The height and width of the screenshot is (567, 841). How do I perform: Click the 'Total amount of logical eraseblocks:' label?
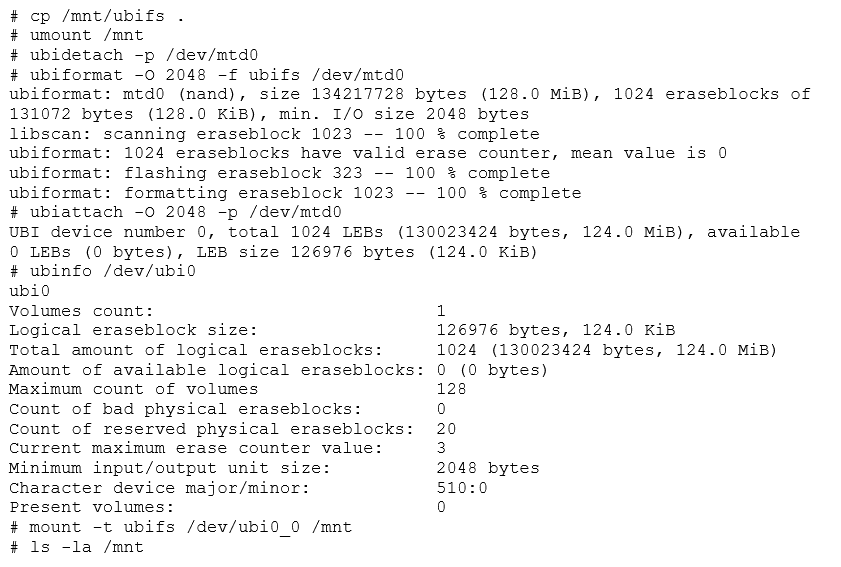coord(196,350)
